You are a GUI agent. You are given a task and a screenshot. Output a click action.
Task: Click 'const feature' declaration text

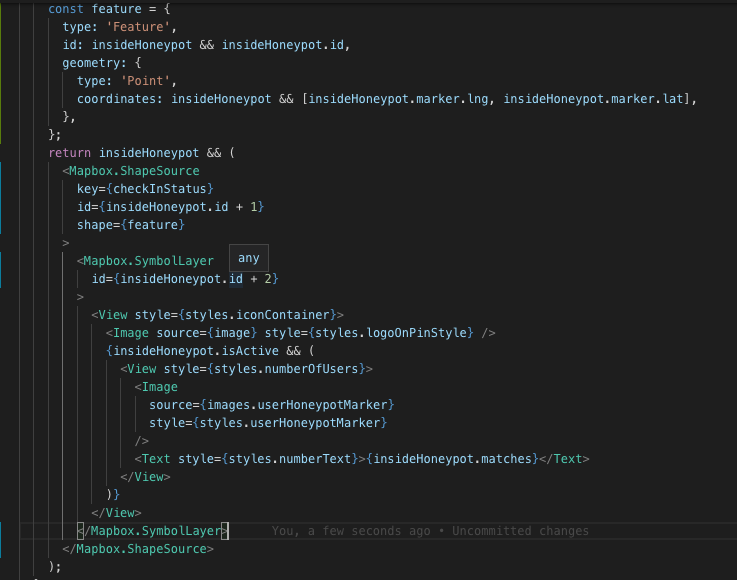pos(95,8)
